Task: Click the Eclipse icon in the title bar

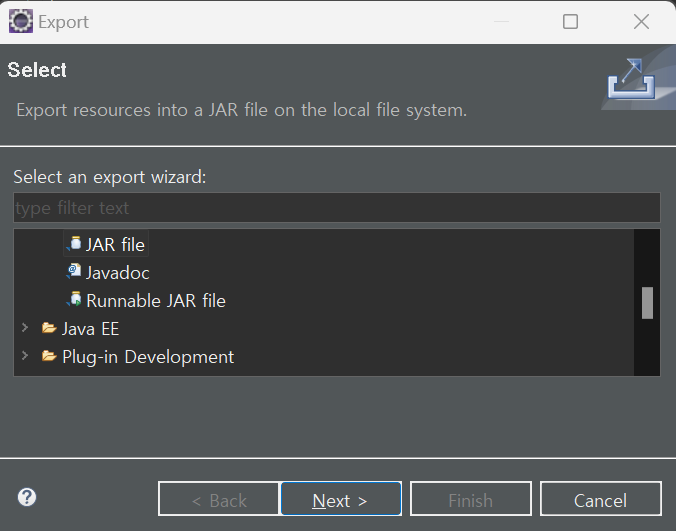Action: (21, 21)
